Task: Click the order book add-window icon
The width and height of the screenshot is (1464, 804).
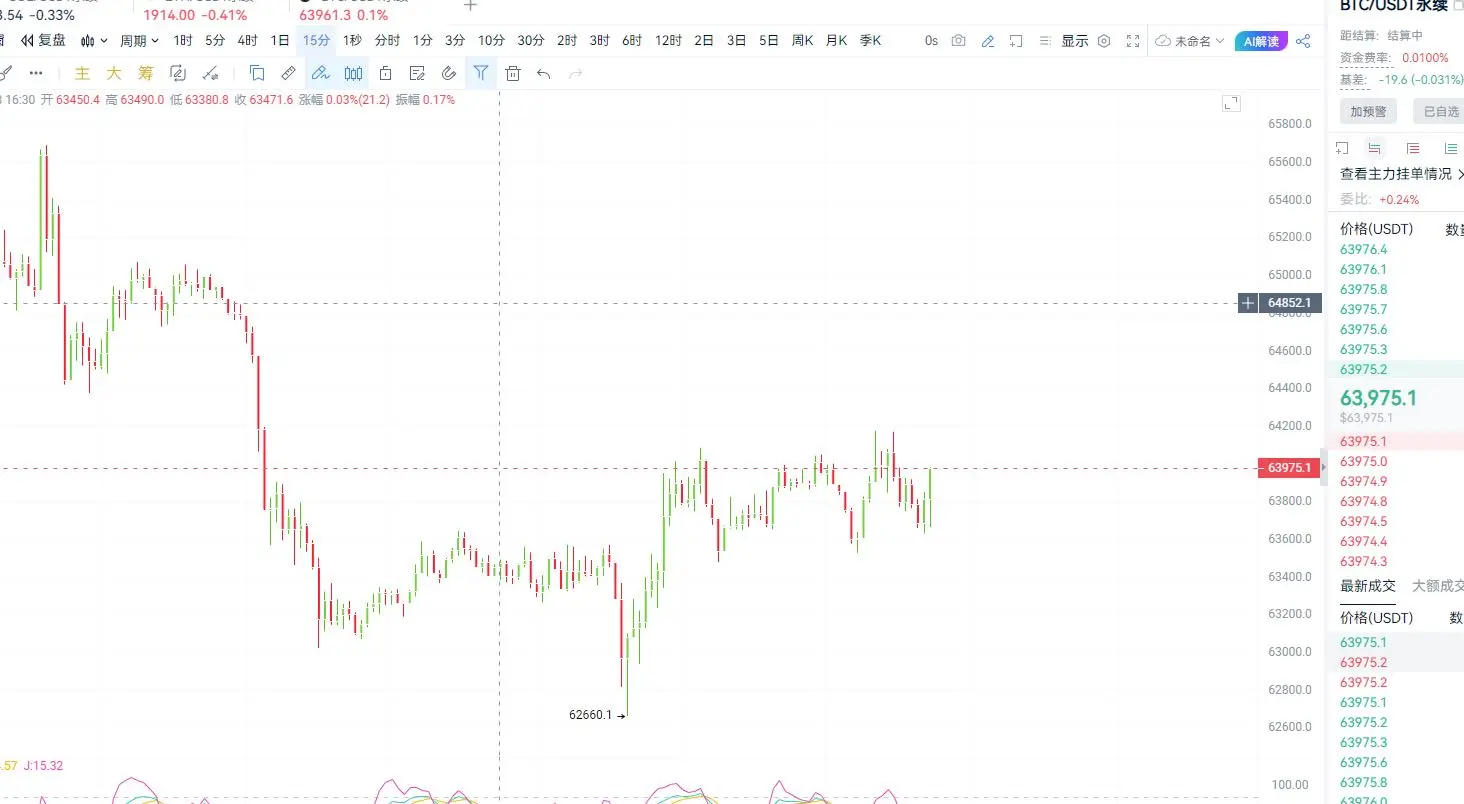Action: pos(1342,148)
